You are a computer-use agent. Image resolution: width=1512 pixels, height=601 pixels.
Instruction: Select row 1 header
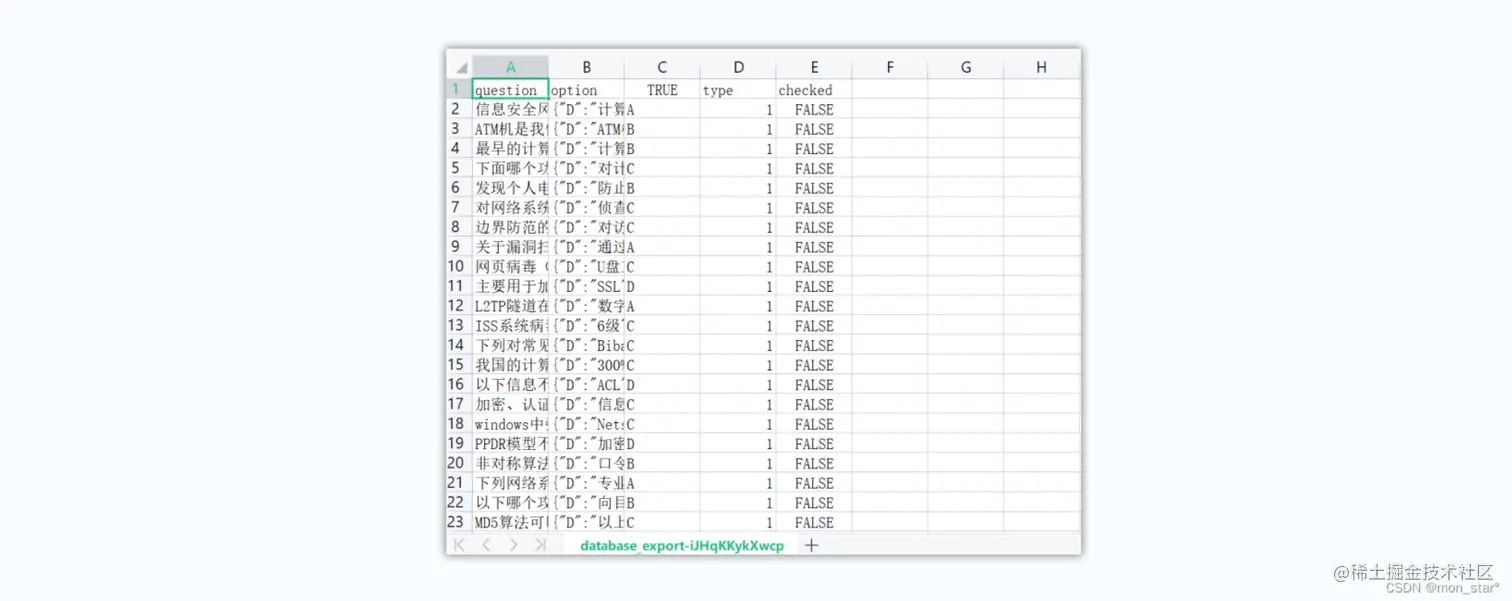460,89
